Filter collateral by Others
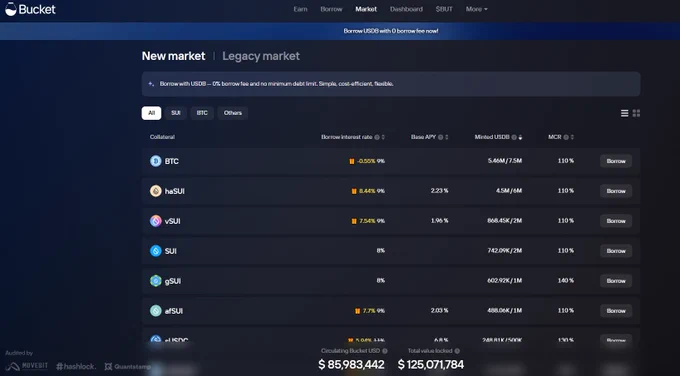680x376 pixels. [x=233, y=113]
